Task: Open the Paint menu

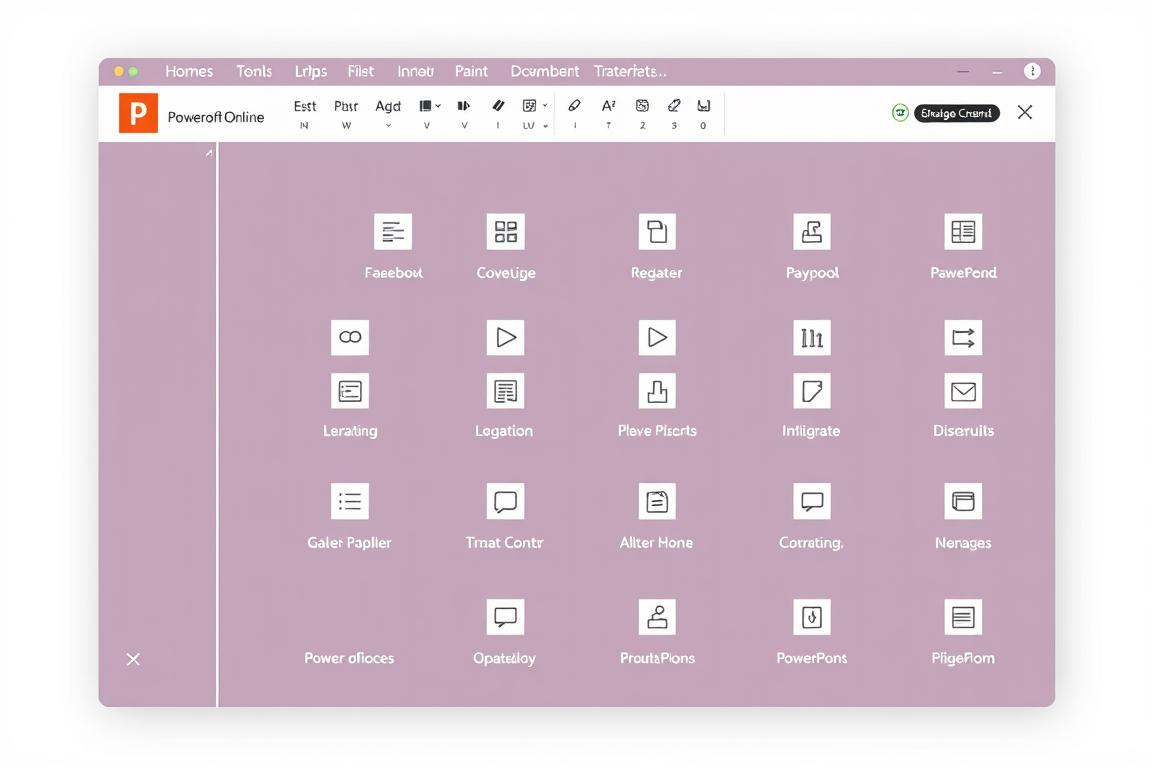Action: tap(471, 71)
